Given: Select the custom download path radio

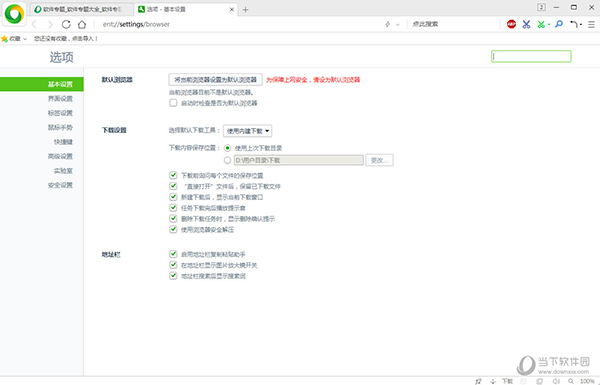Looking at the screenshot, I should [x=228, y=160].
